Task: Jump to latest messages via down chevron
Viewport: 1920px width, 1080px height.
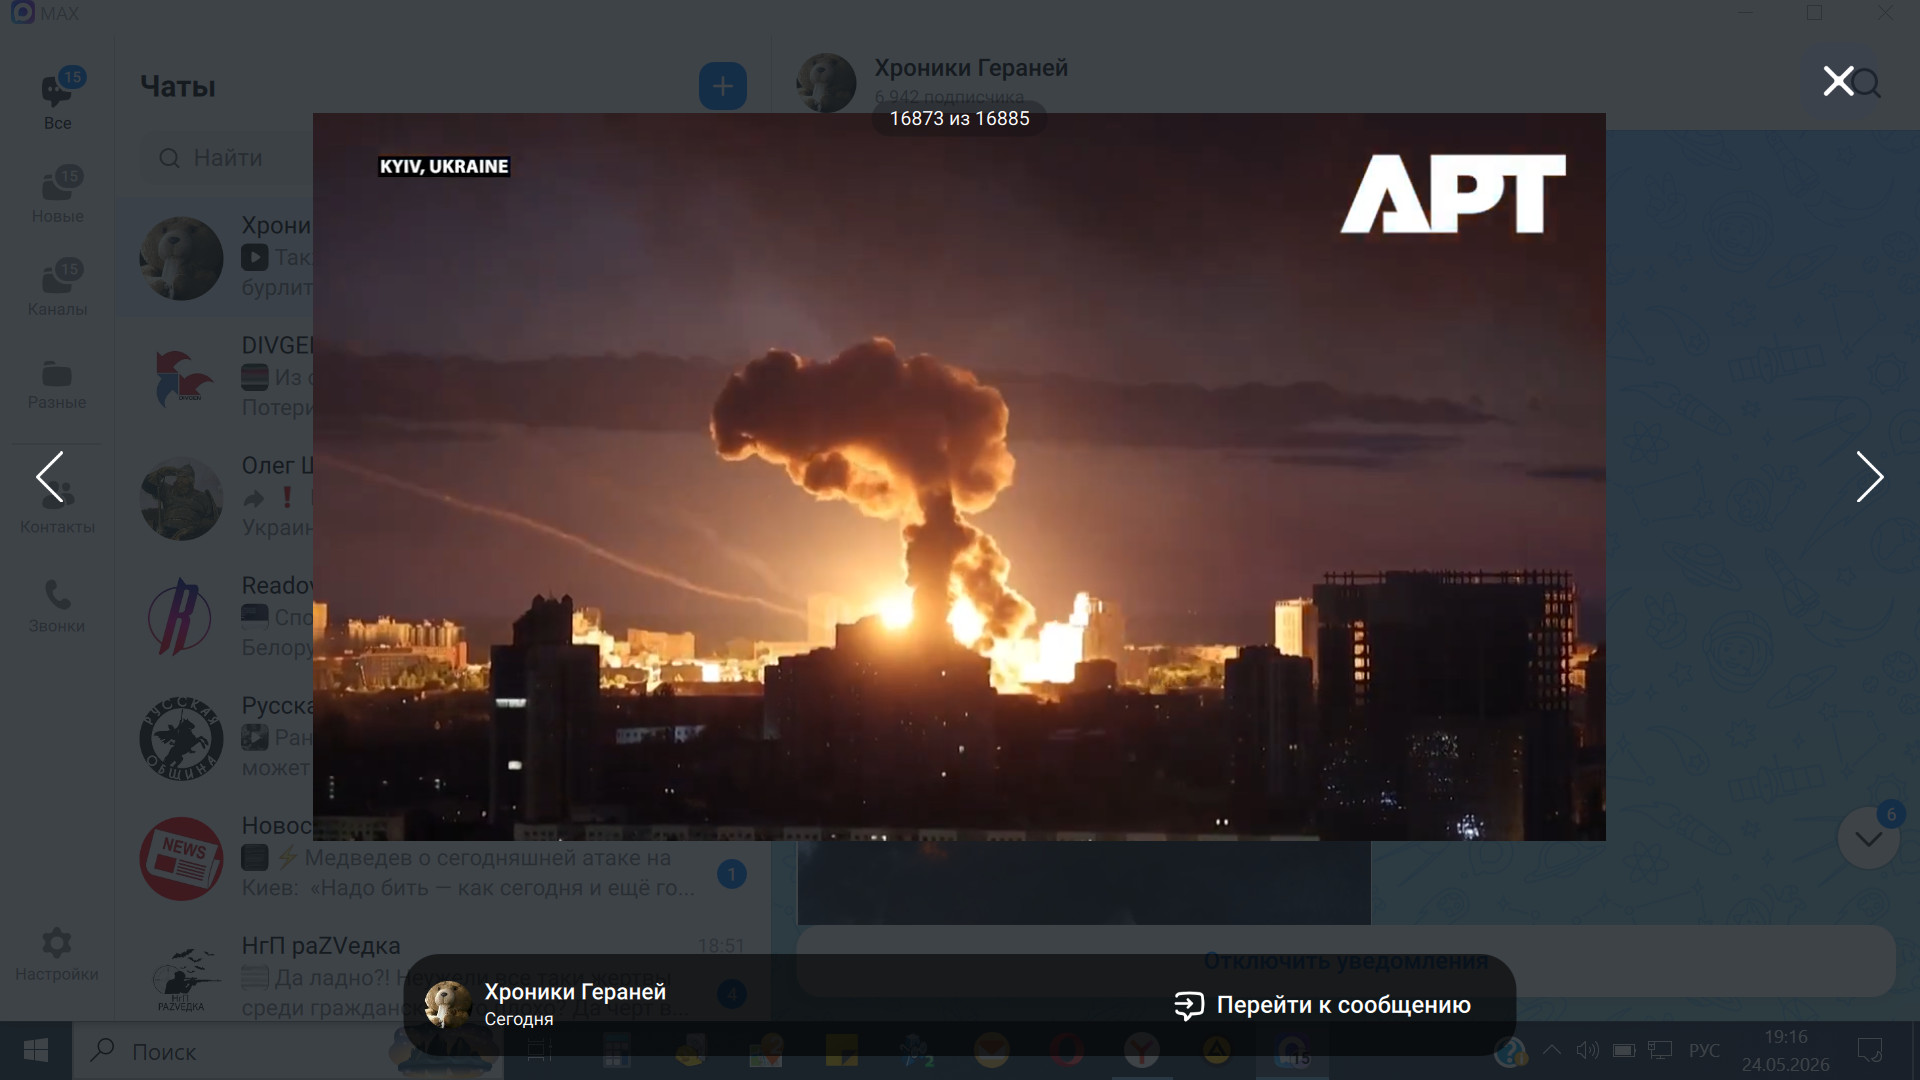Action: pyautogui.click(x=1868, y=839)
